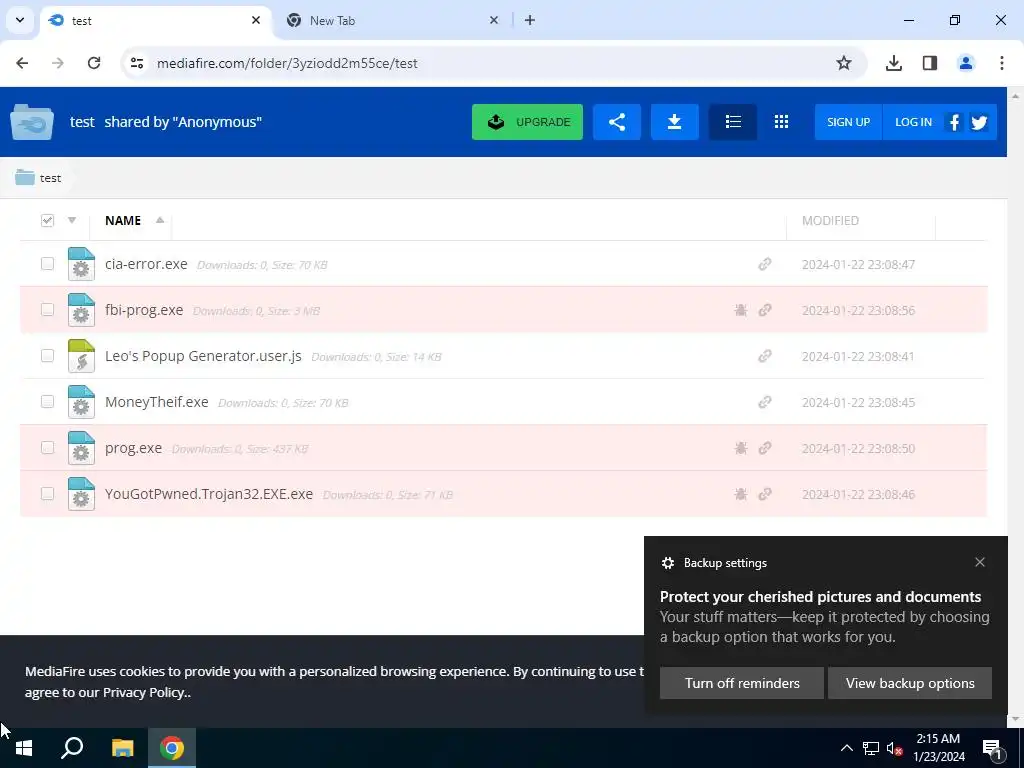
Task: Open Windows taskbar search
Action: point(72,748)
